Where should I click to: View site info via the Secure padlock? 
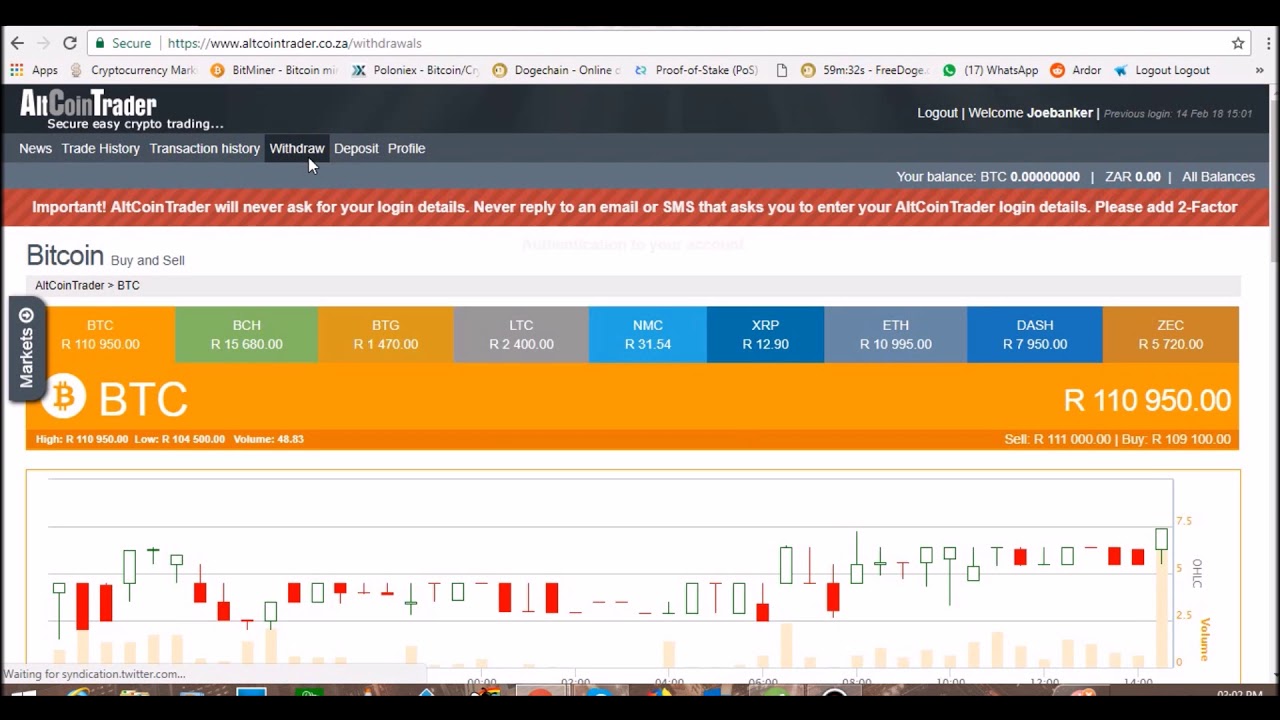click(x=122, y=43)
